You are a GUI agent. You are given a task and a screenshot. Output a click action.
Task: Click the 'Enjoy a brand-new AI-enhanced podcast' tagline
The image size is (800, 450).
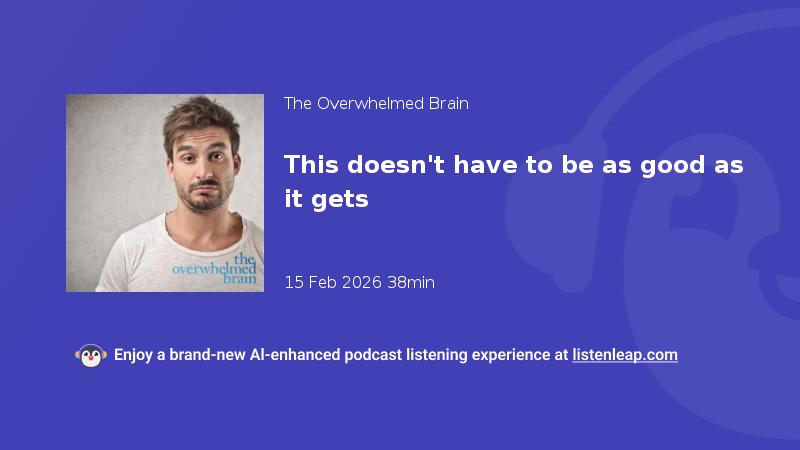[x=395, y=355]
